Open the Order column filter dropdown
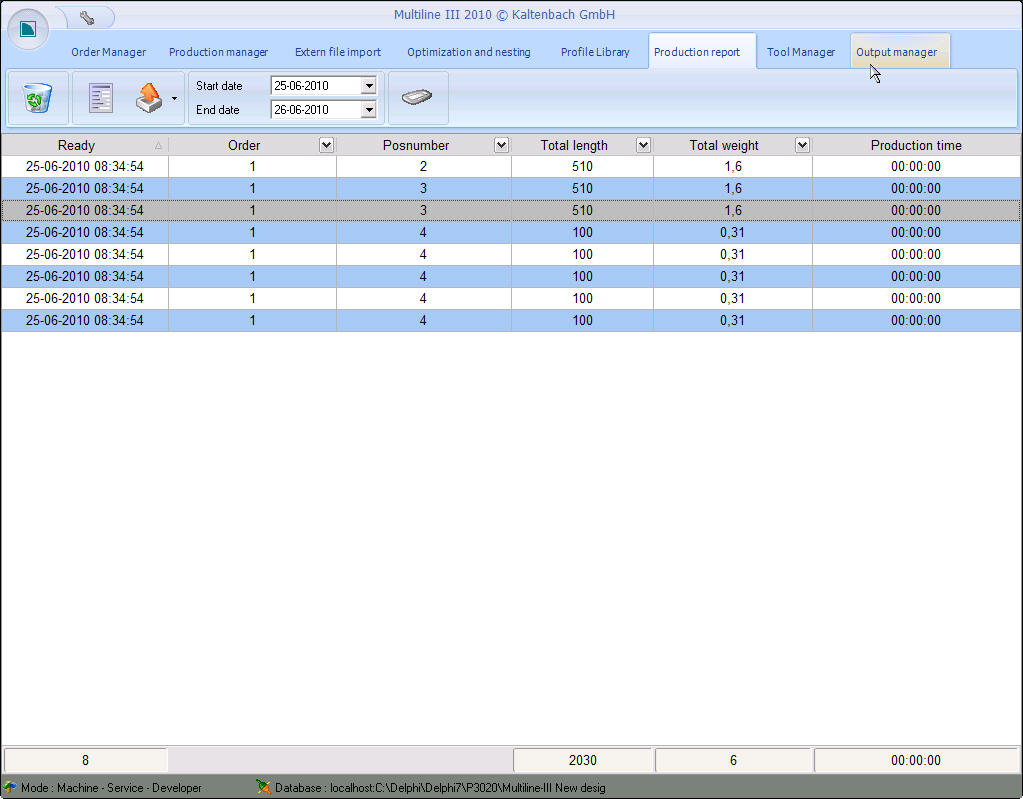 click(326, 145)
